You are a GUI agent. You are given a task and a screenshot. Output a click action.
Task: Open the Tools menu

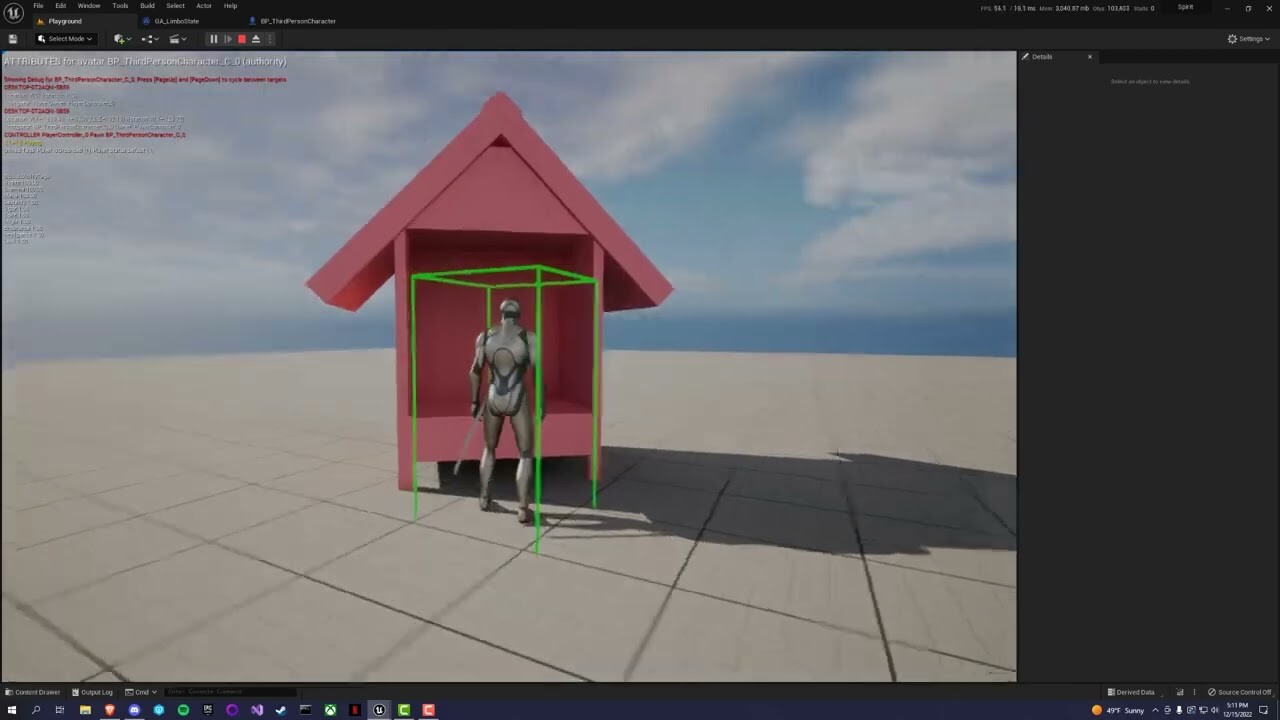tap(120, 6)
